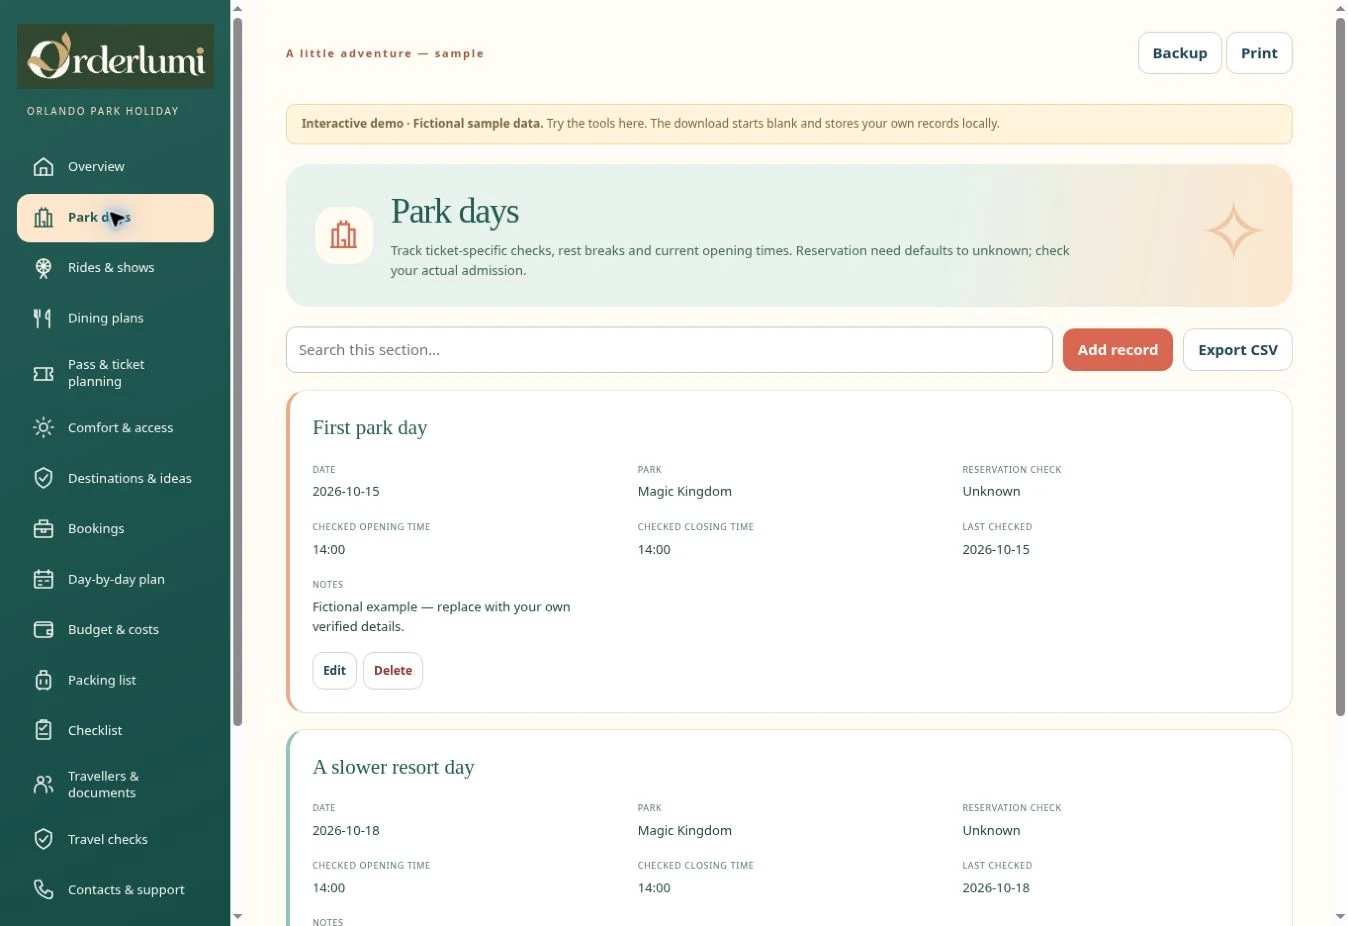Click the Packing list backpack icon
Viewport: 1348px width, 926px height.
(x=43, y=680)
